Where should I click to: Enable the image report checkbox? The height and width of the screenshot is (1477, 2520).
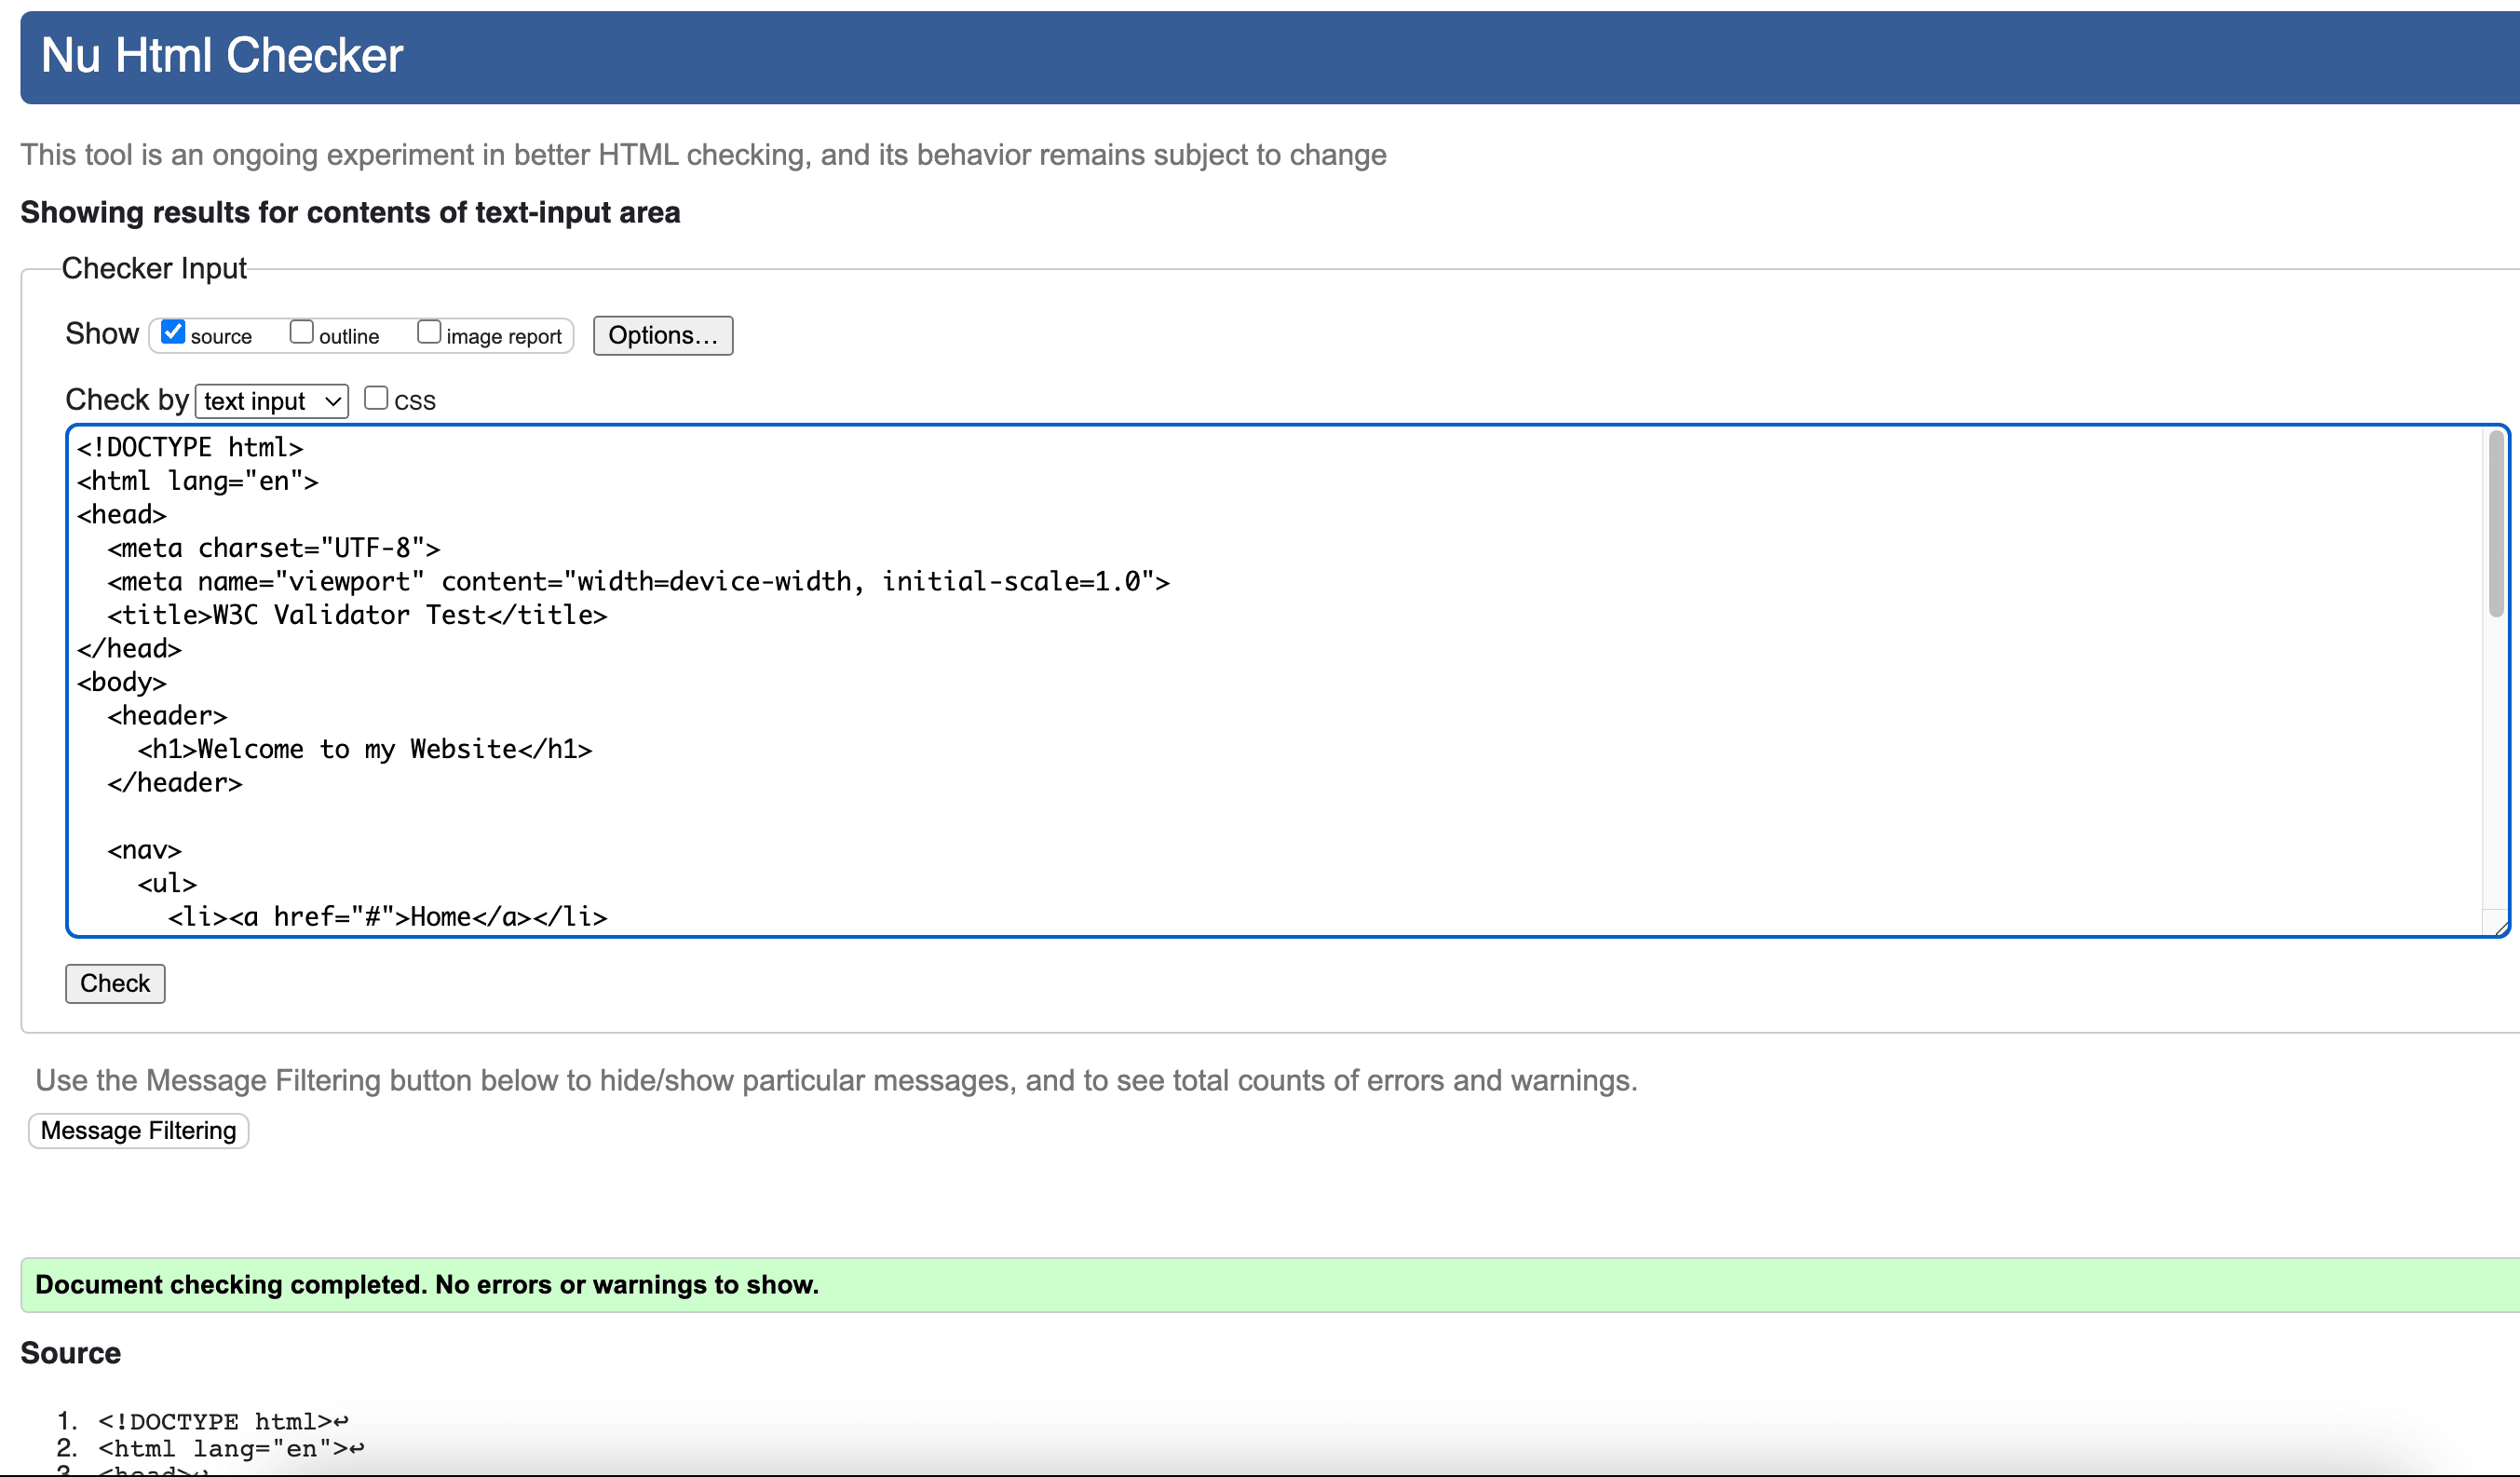click(x=429, y=332)
